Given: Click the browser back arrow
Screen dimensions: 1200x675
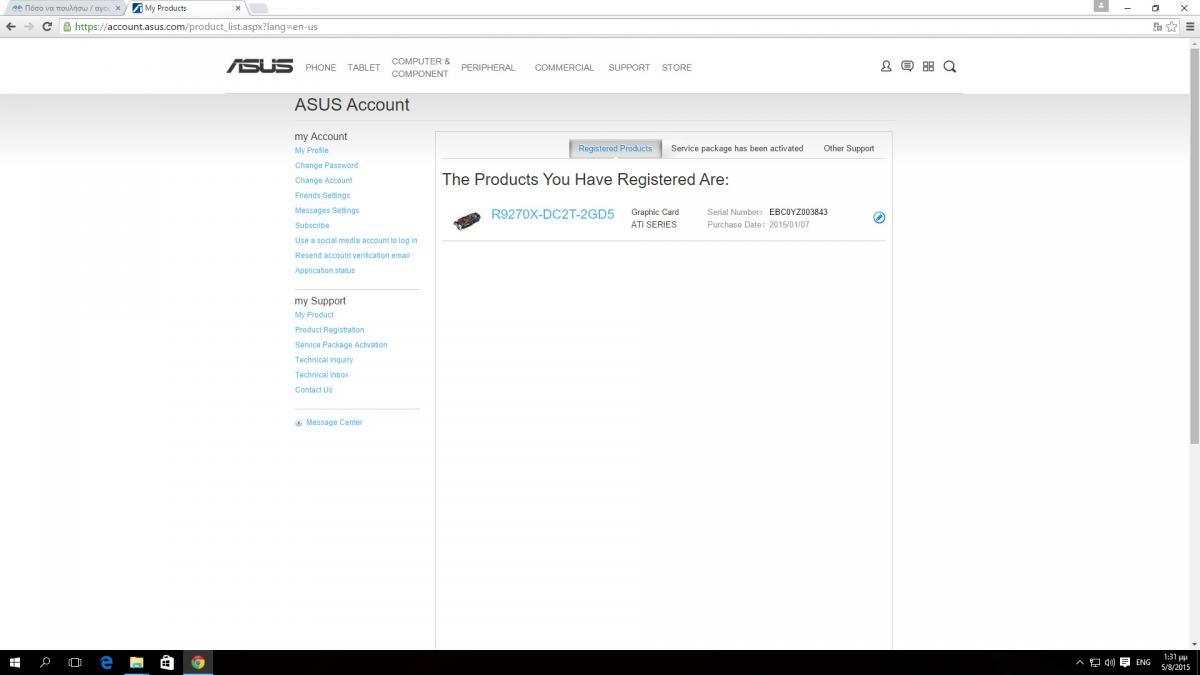Looking at the screenshot, I should point(11,27).
